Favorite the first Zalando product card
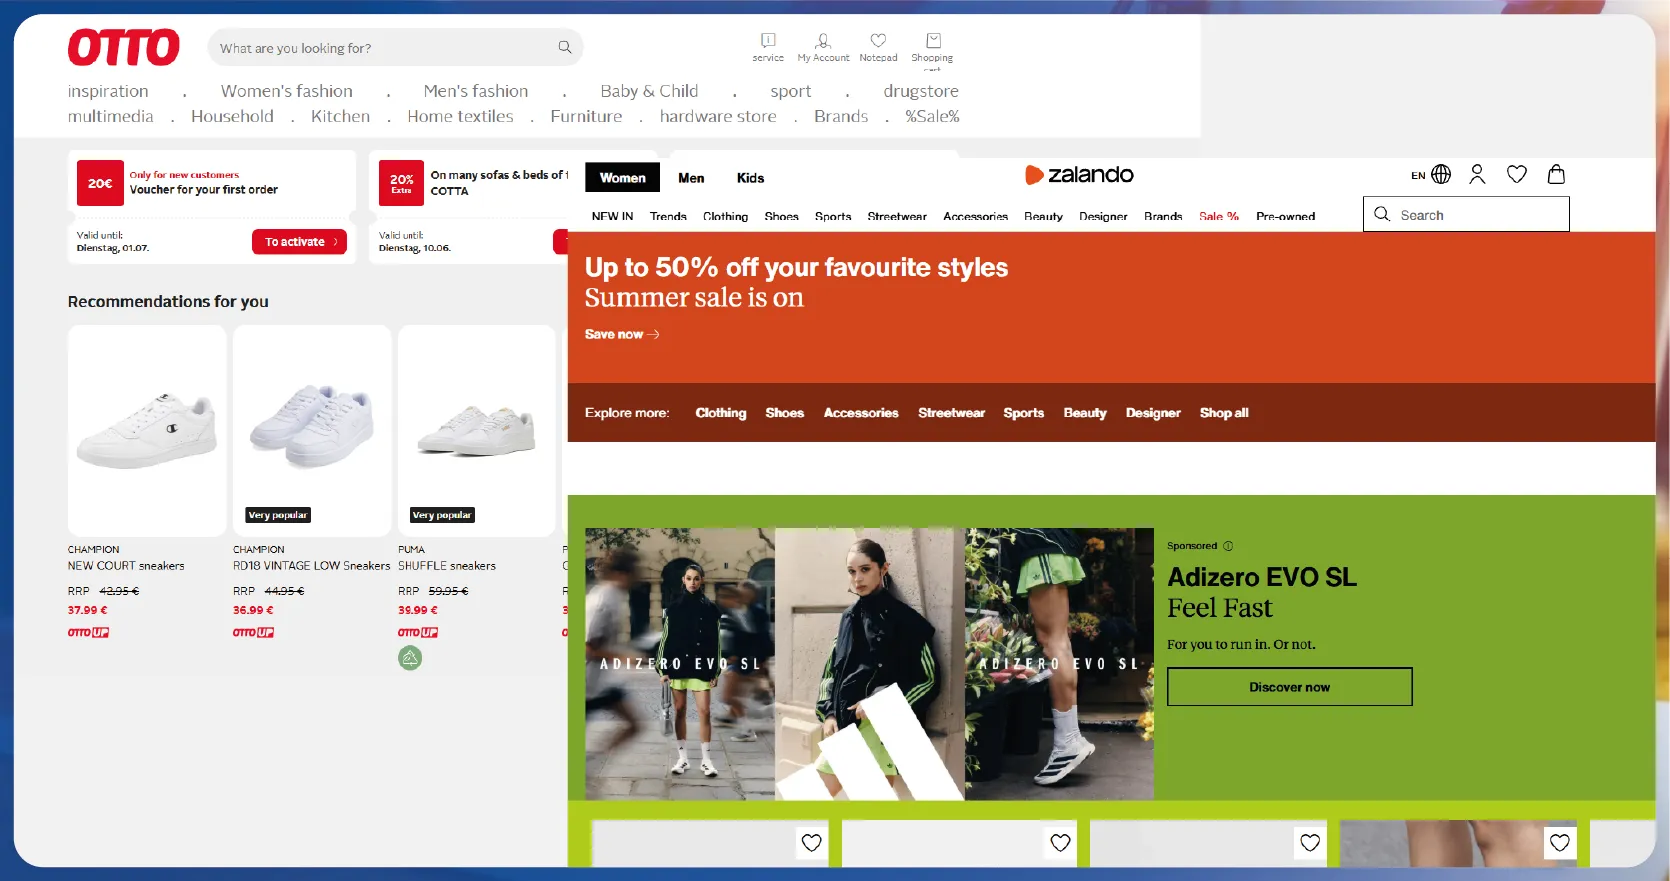The height and width of the screenshot is (881, 1670). point(812,843)
